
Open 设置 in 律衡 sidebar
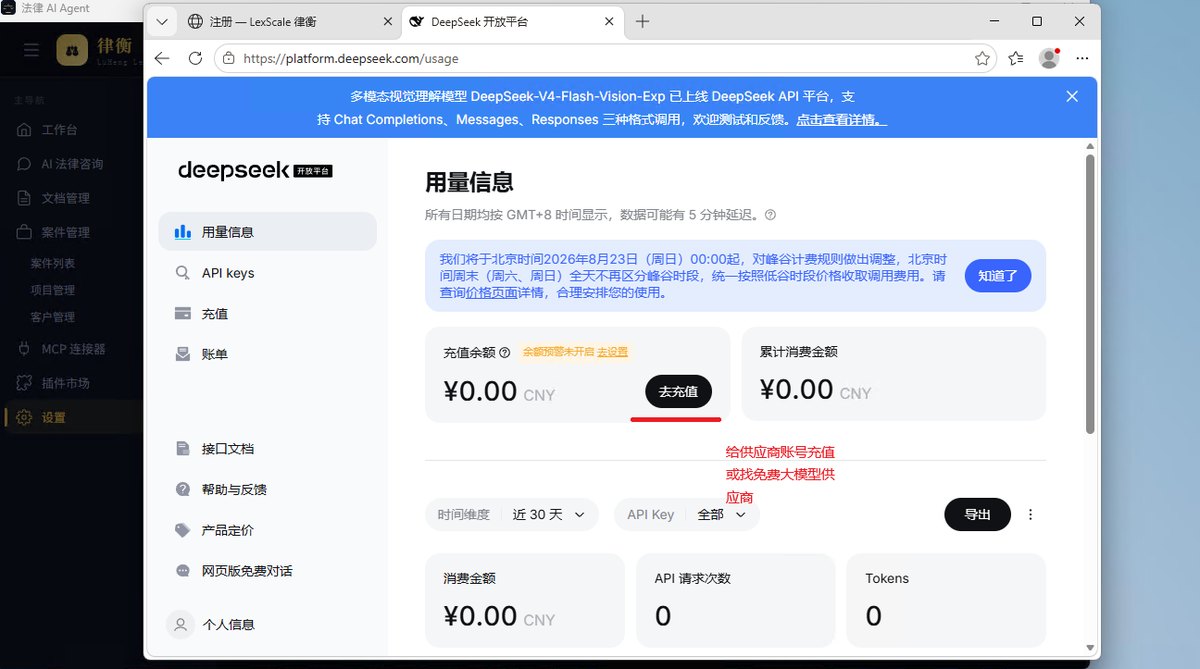click(70, 417)
